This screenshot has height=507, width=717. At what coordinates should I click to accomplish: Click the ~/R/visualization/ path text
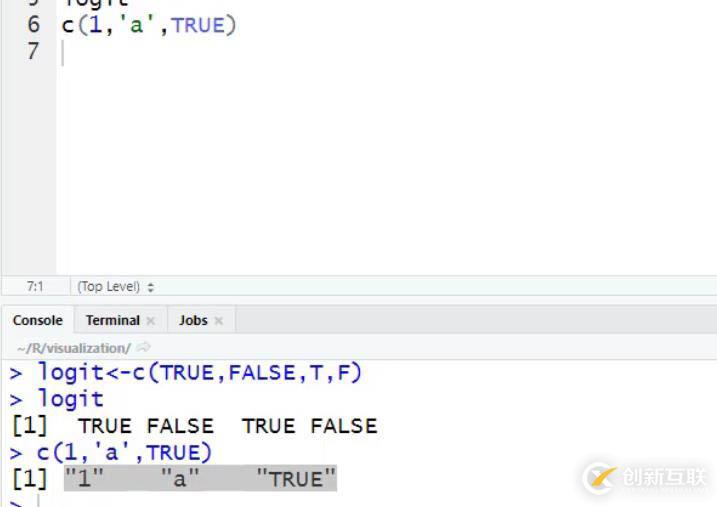(x=74, y=348)
